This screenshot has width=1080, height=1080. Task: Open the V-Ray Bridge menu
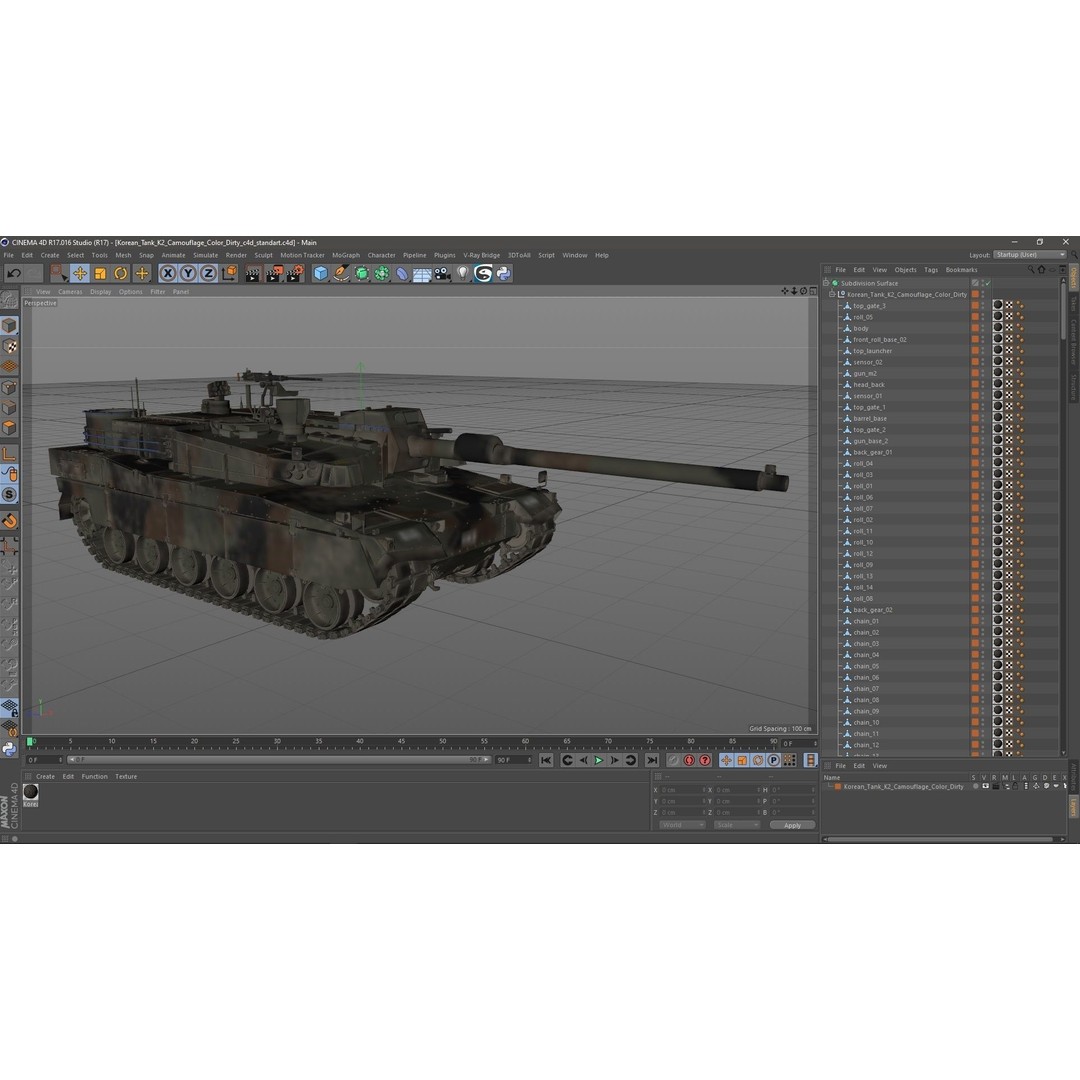(x=481, y=256)
